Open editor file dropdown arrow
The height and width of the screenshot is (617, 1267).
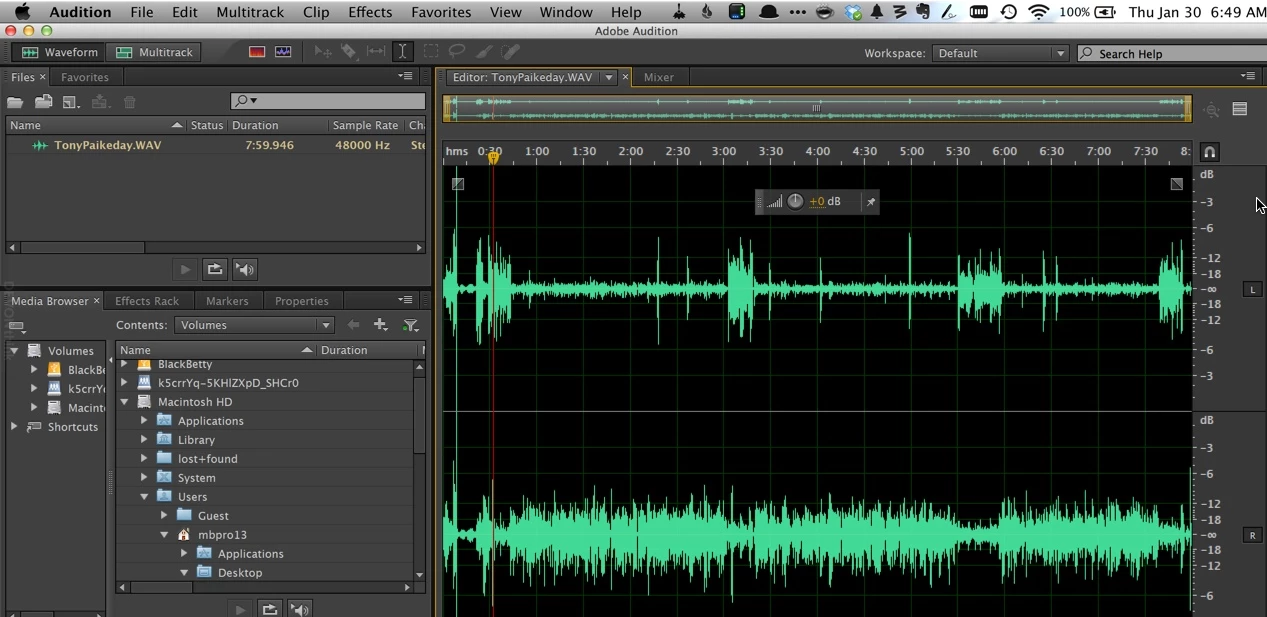click(608, 77)
